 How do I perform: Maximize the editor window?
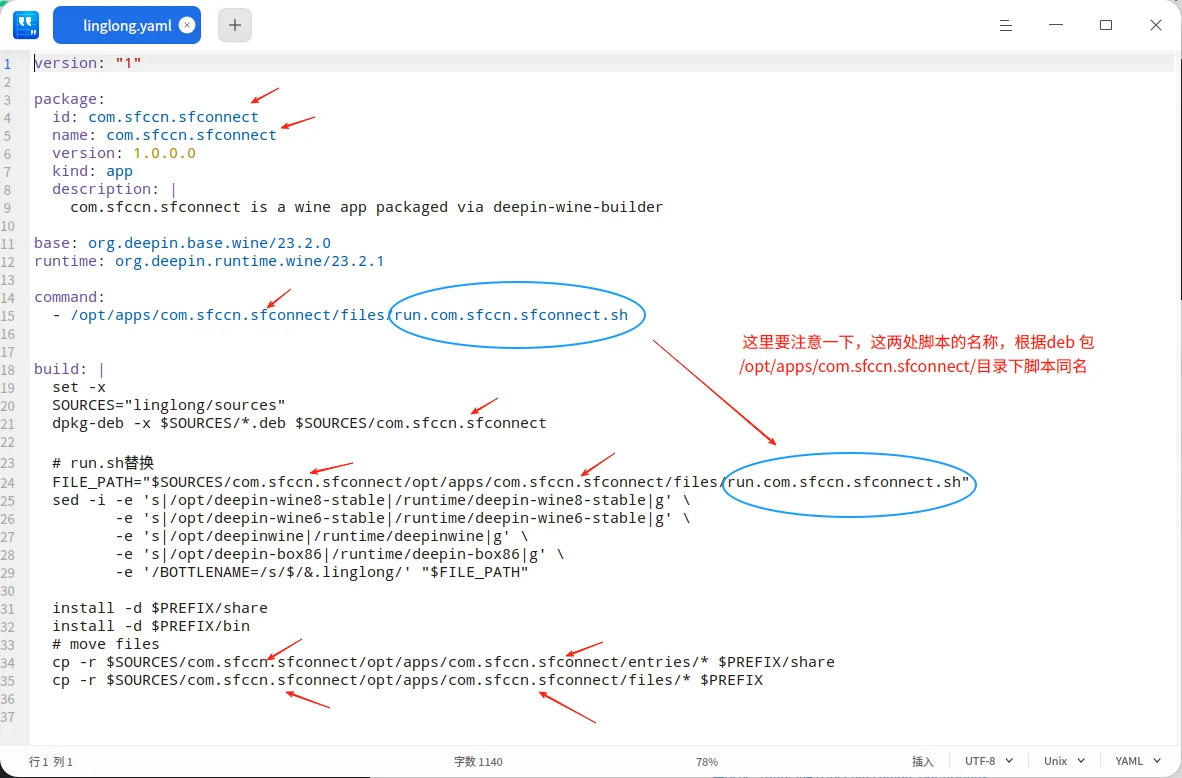1106,25
